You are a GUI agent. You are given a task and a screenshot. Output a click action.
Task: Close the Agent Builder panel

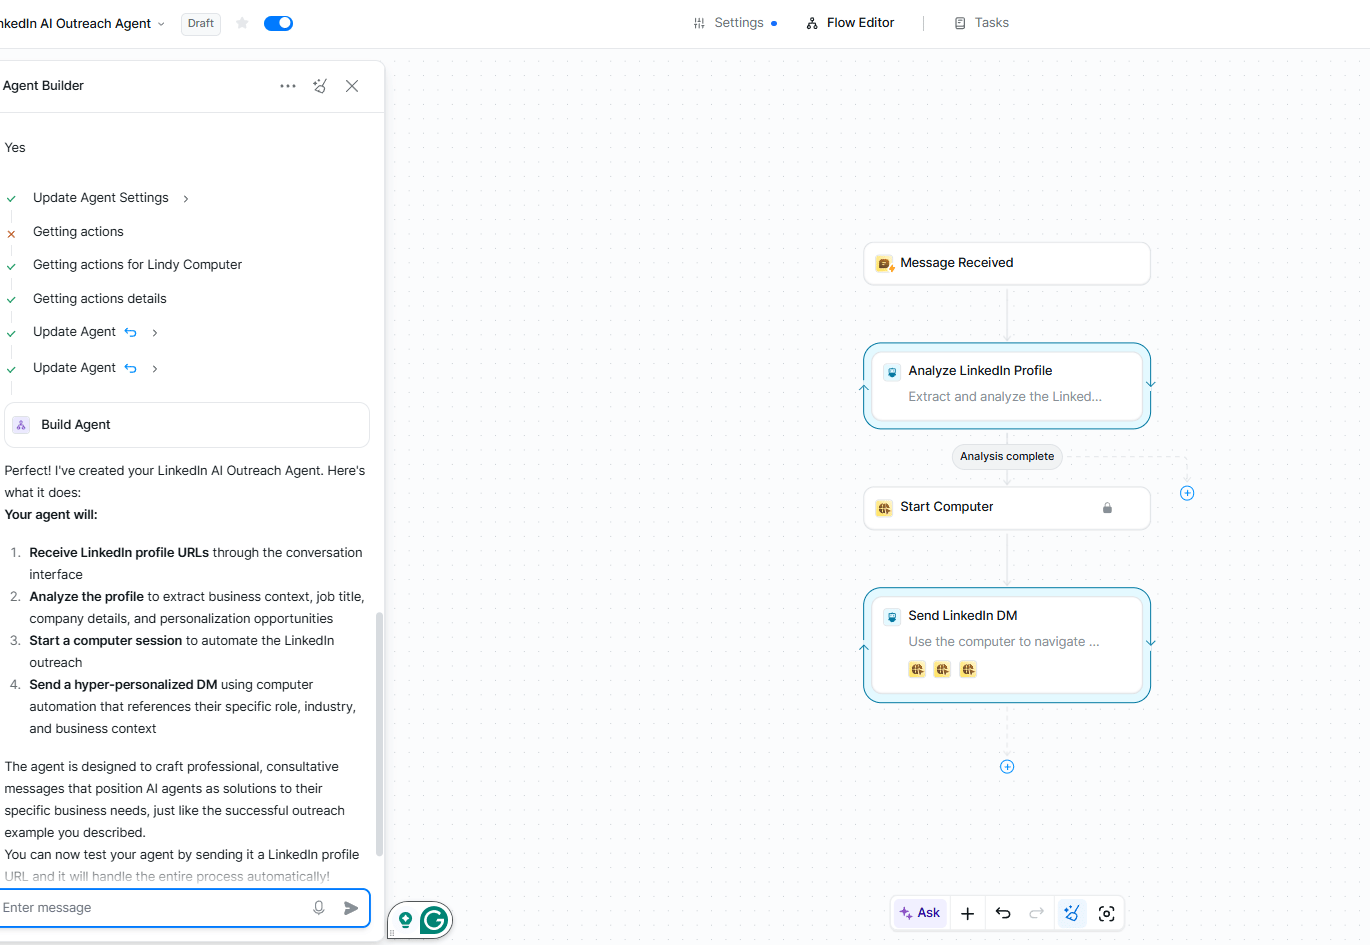click(x=352, y=86)
